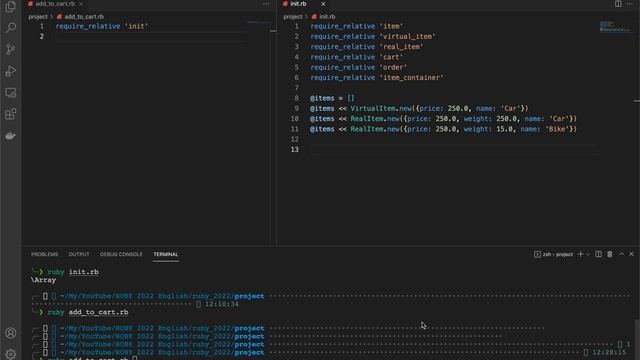Click the "\Array" terminal output

[43, 280]
